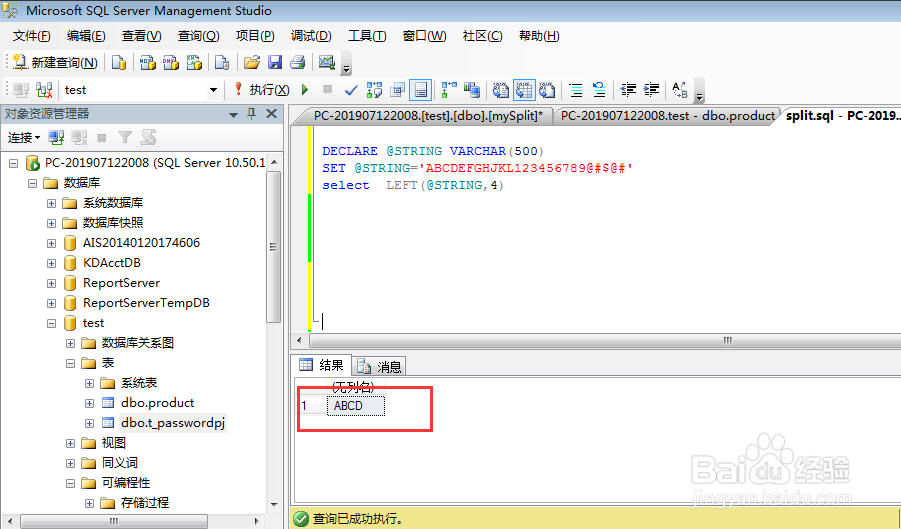
Task: Open the View (查看) menu
Action: 141,36
